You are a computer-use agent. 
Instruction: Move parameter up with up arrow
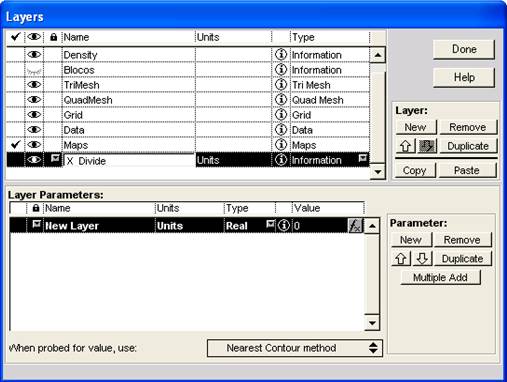point(401,259)
